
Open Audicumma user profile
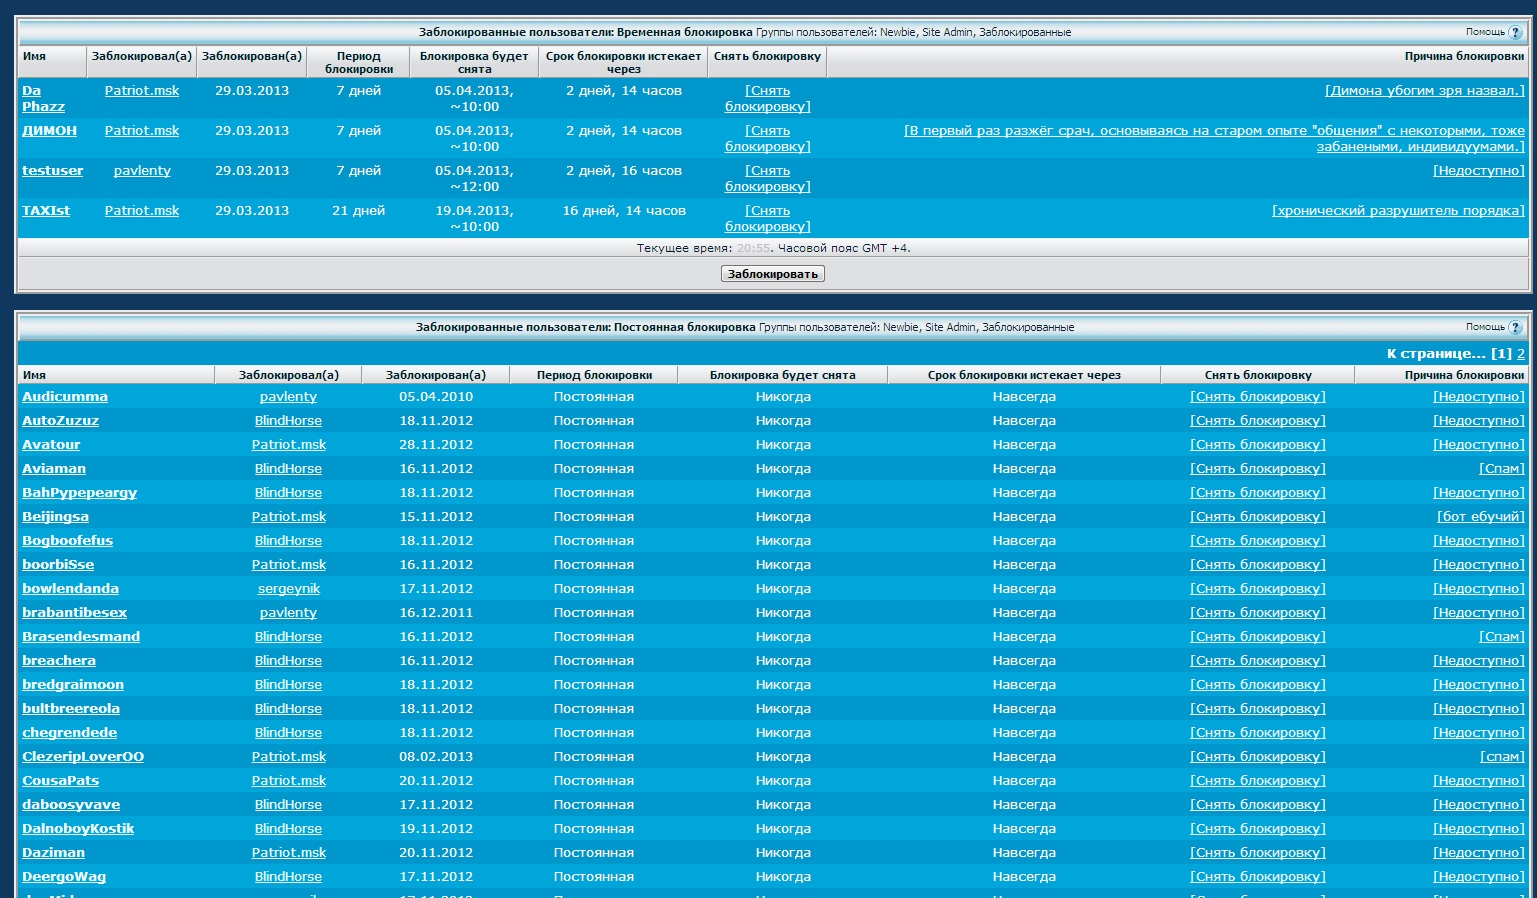[65, 397]
